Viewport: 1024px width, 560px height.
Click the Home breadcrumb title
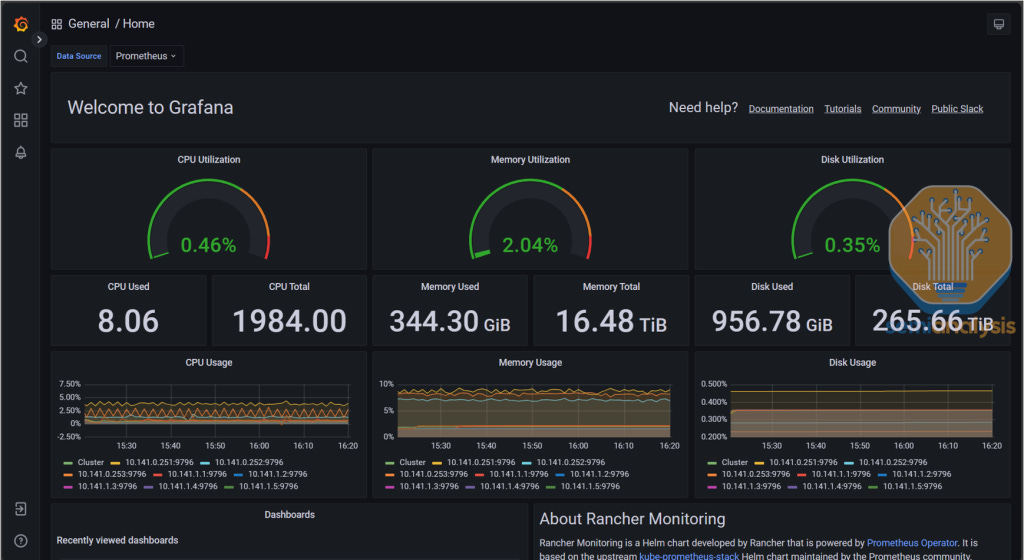tap(138, 23)
